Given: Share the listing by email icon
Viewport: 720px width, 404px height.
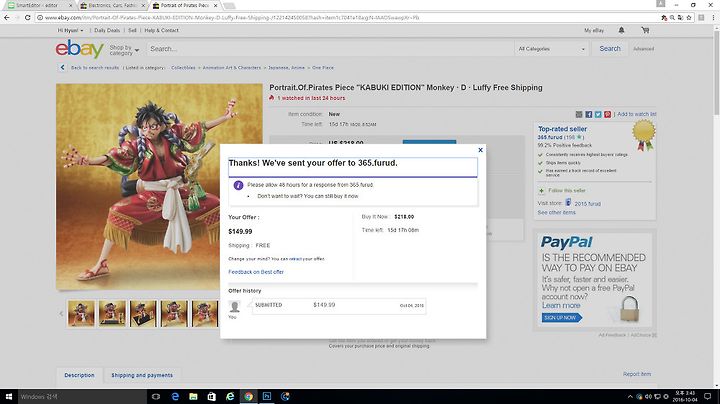Looking at the screenshot, I should [579, 114].
